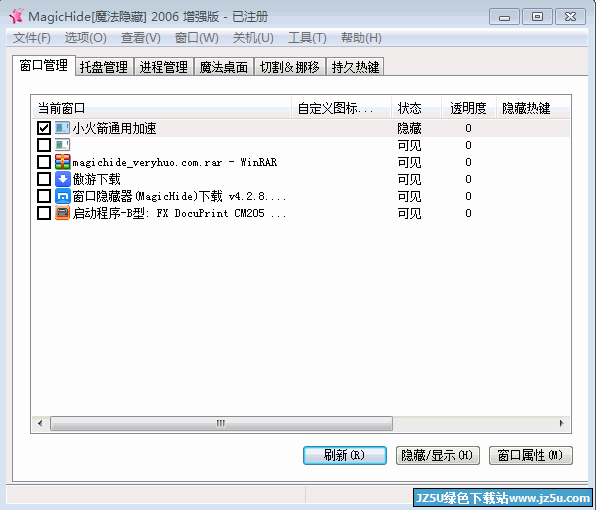The height and width of the screenshot is (510, 596).
Task: Click the 透明度 column header
Action: pos(469,108)
